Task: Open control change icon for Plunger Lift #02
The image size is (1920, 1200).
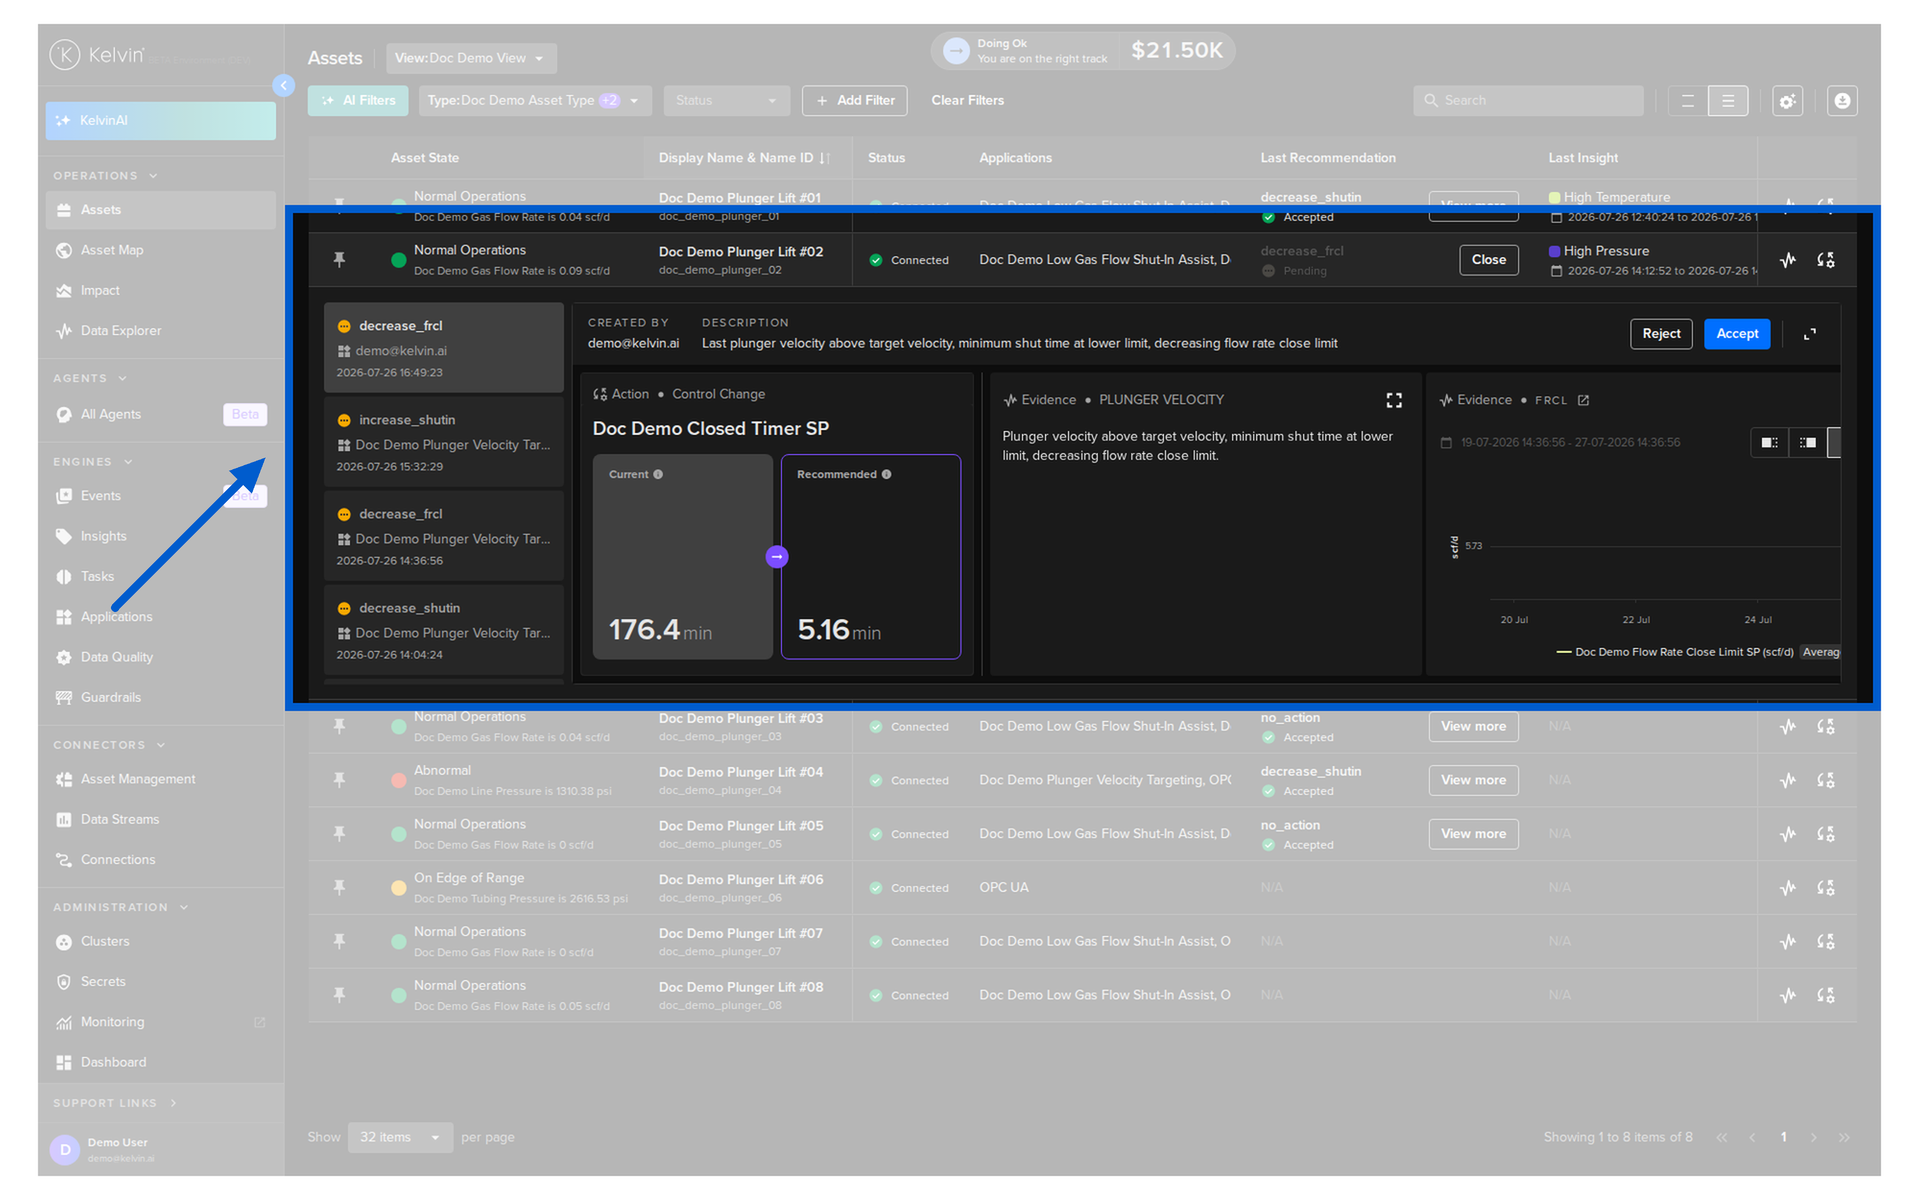Action: coord(1826,260)
